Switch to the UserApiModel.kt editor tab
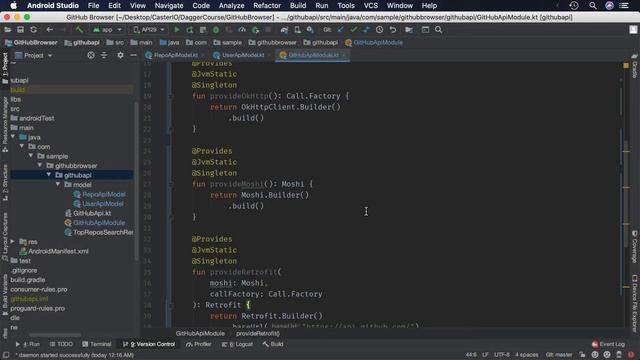 (x=243, y=55)
